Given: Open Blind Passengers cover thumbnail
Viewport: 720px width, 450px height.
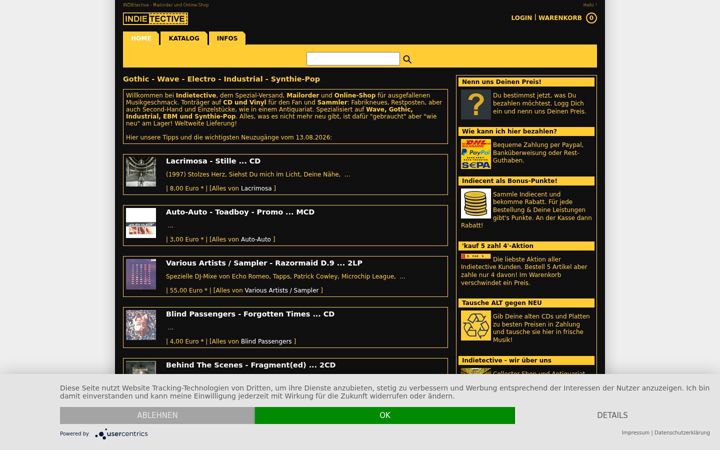Looking at the screenshot, I should pos(141,325).
